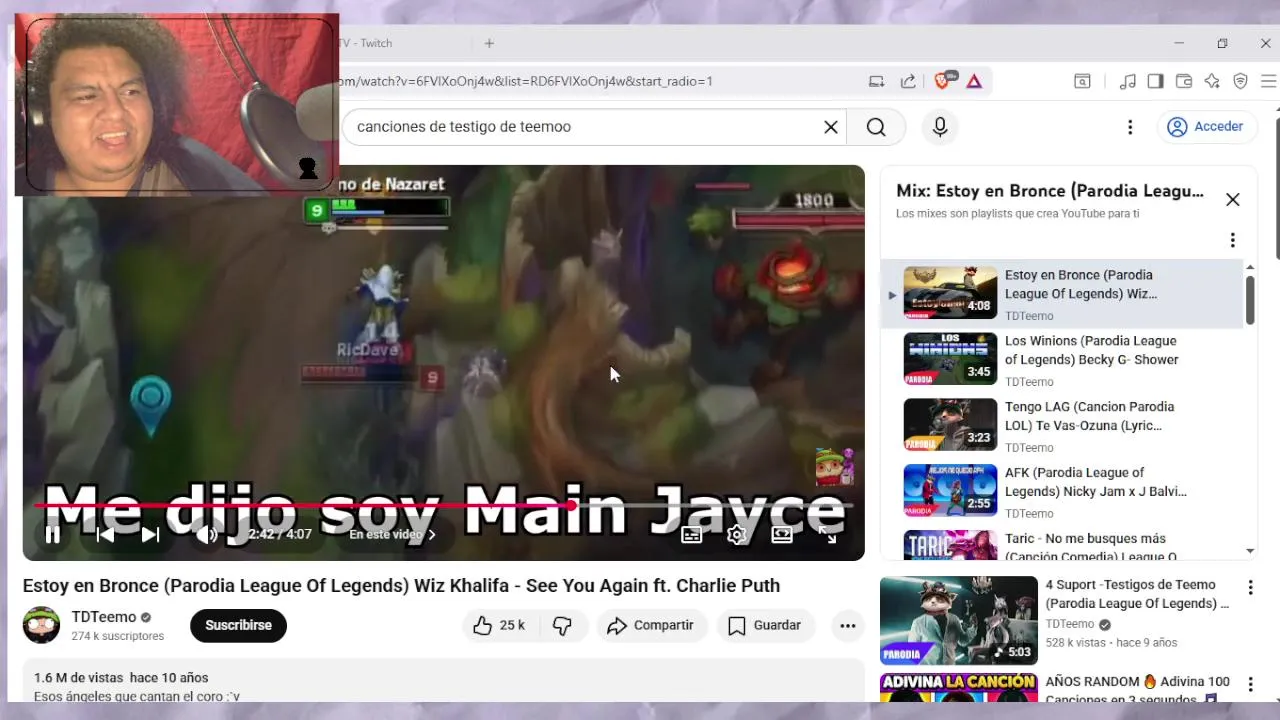Screen dimensions: 1280x720
Task: Close the Mix playlist panel
Action: point(1233,199)
